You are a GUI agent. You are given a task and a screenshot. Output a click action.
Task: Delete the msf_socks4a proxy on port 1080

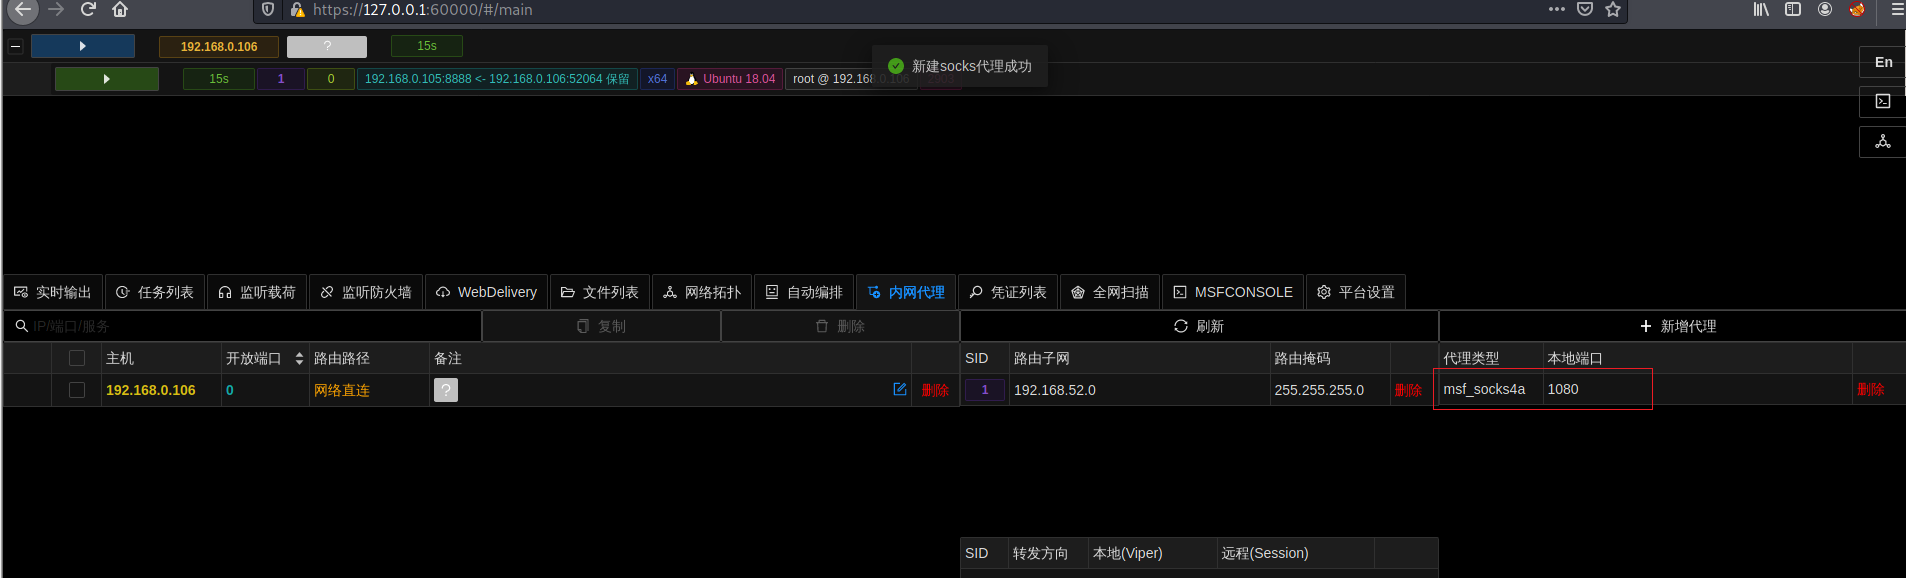[1870, 389]
